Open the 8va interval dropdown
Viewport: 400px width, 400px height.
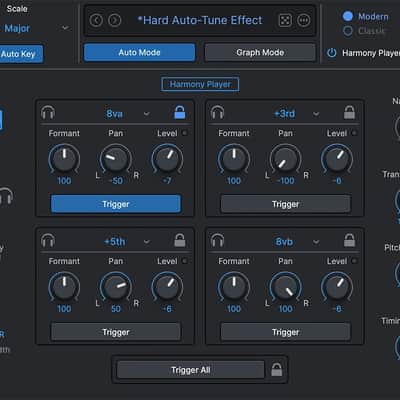146,114
